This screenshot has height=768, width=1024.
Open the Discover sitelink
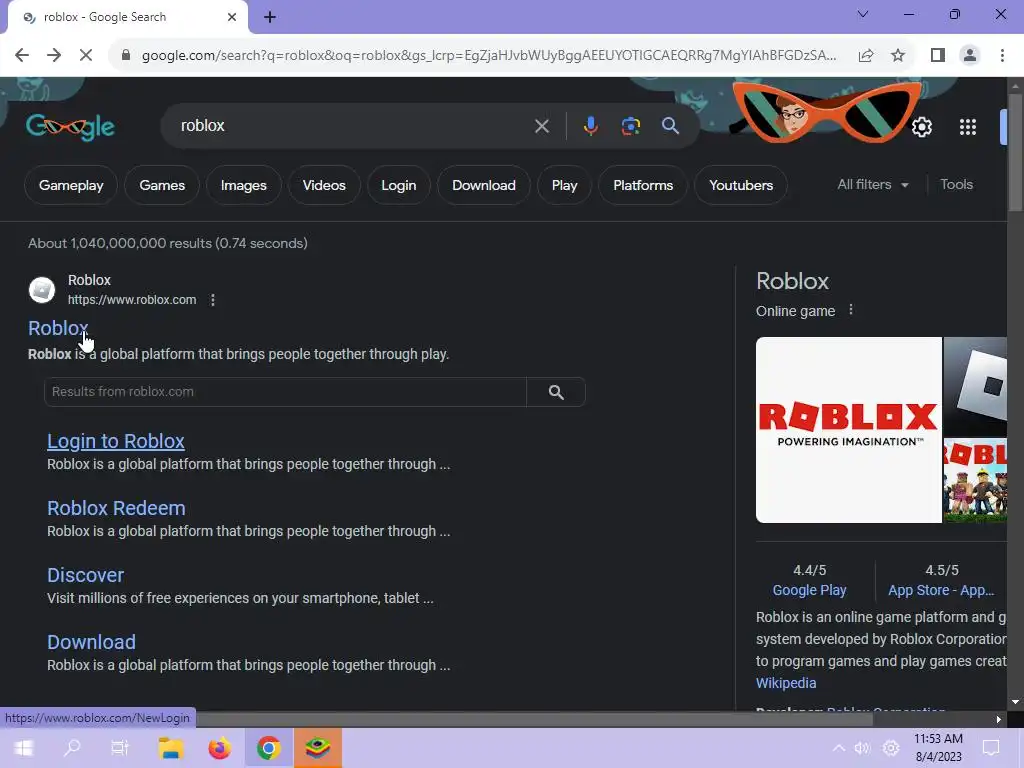coord(86,575)
